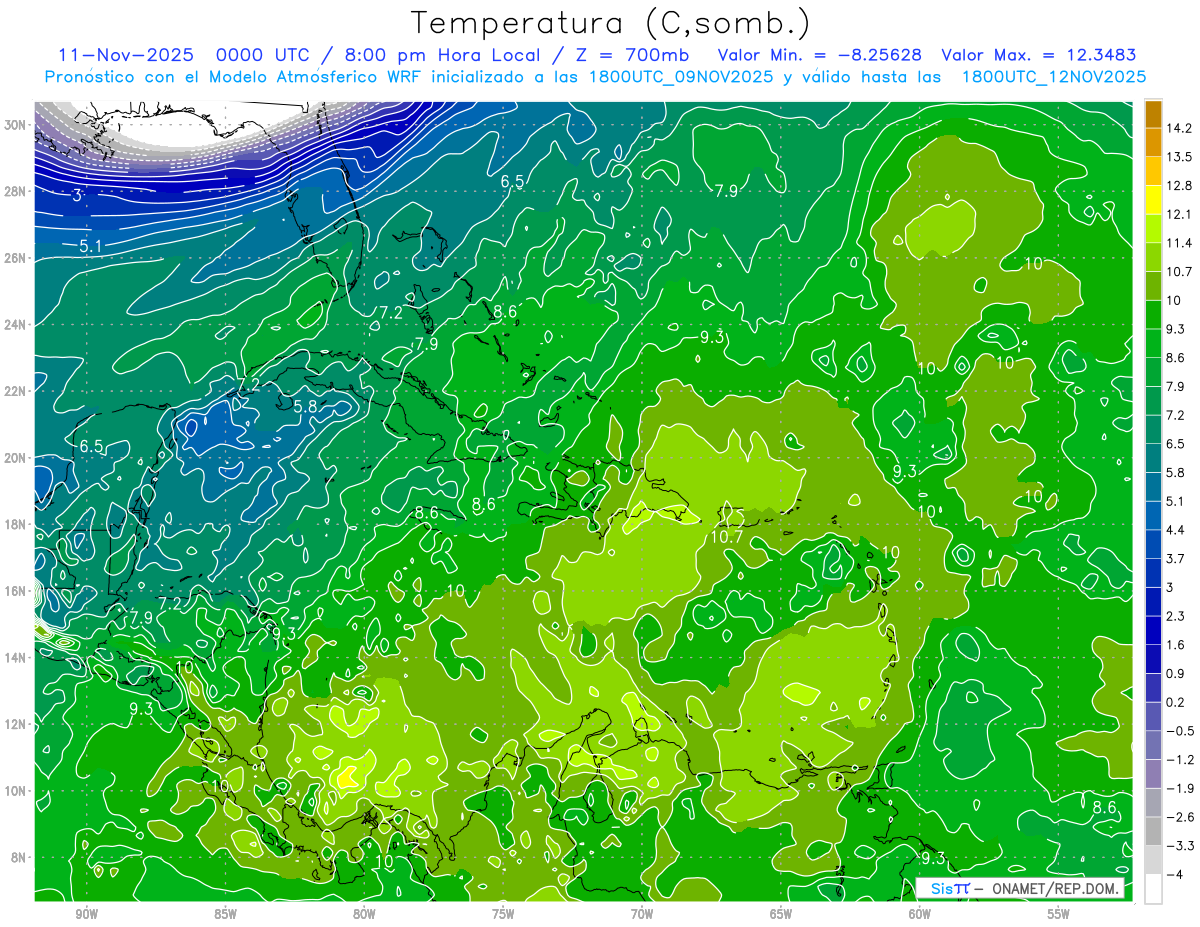1200x927 pixels.
Task: Click the topmost orange-brown legend swatch above 14.2
Action: (x=1153, y=114)
